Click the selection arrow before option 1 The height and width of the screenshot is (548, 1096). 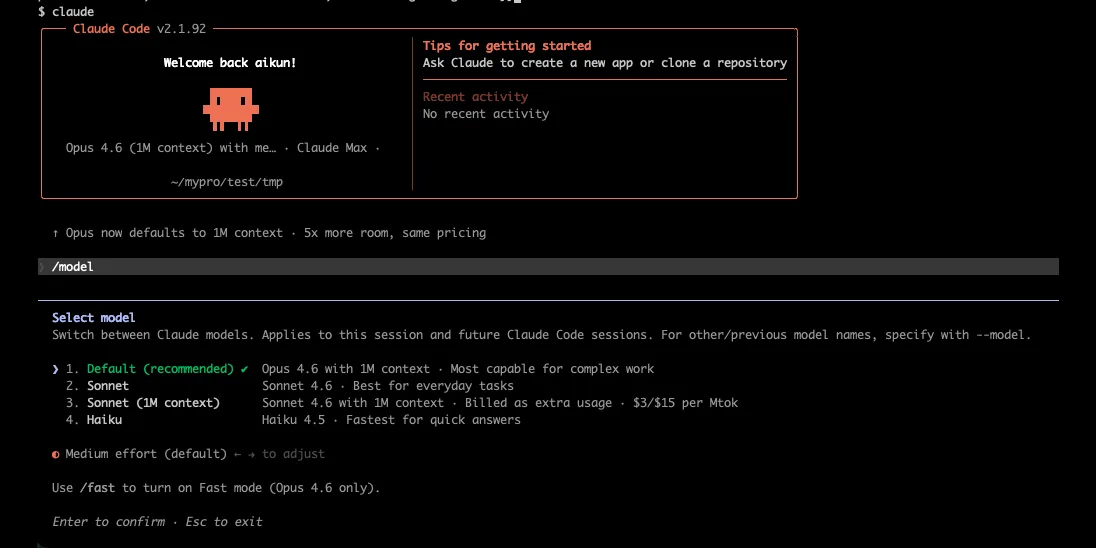click(x=56, y=368)
